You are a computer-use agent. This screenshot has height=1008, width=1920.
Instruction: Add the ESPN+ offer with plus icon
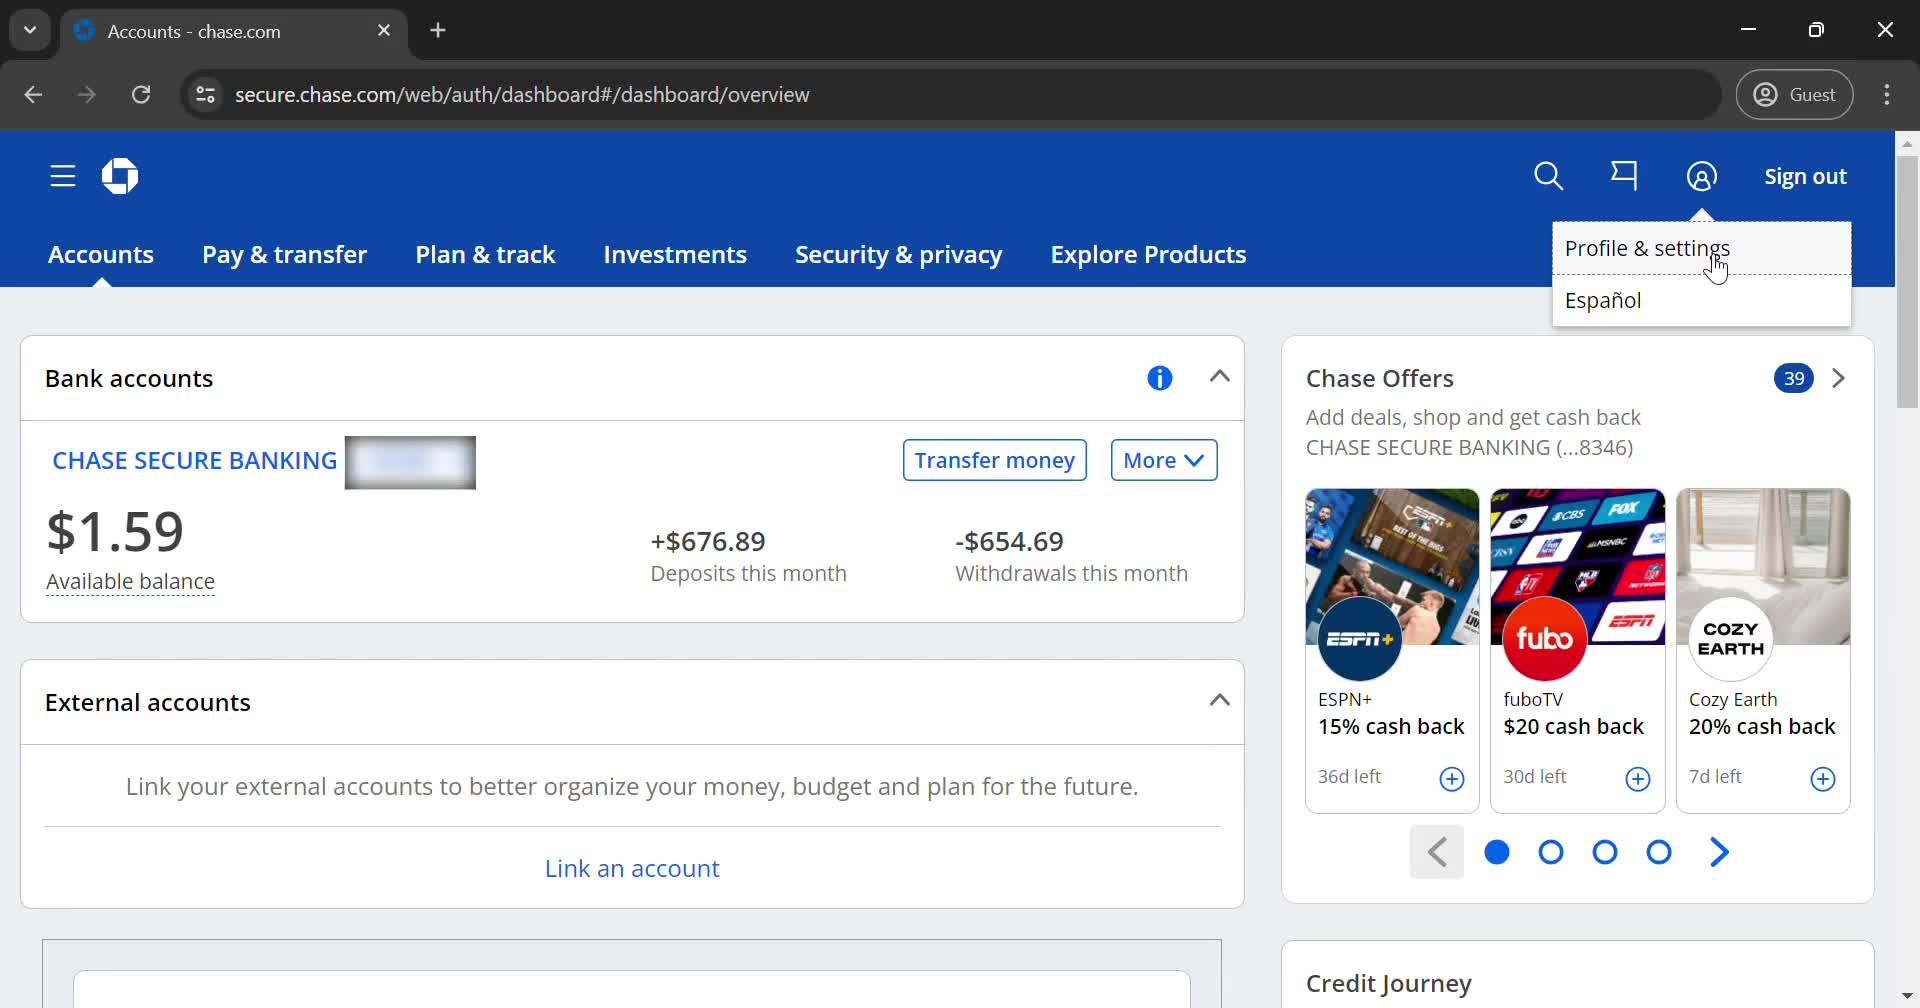tap(1451, 779)
